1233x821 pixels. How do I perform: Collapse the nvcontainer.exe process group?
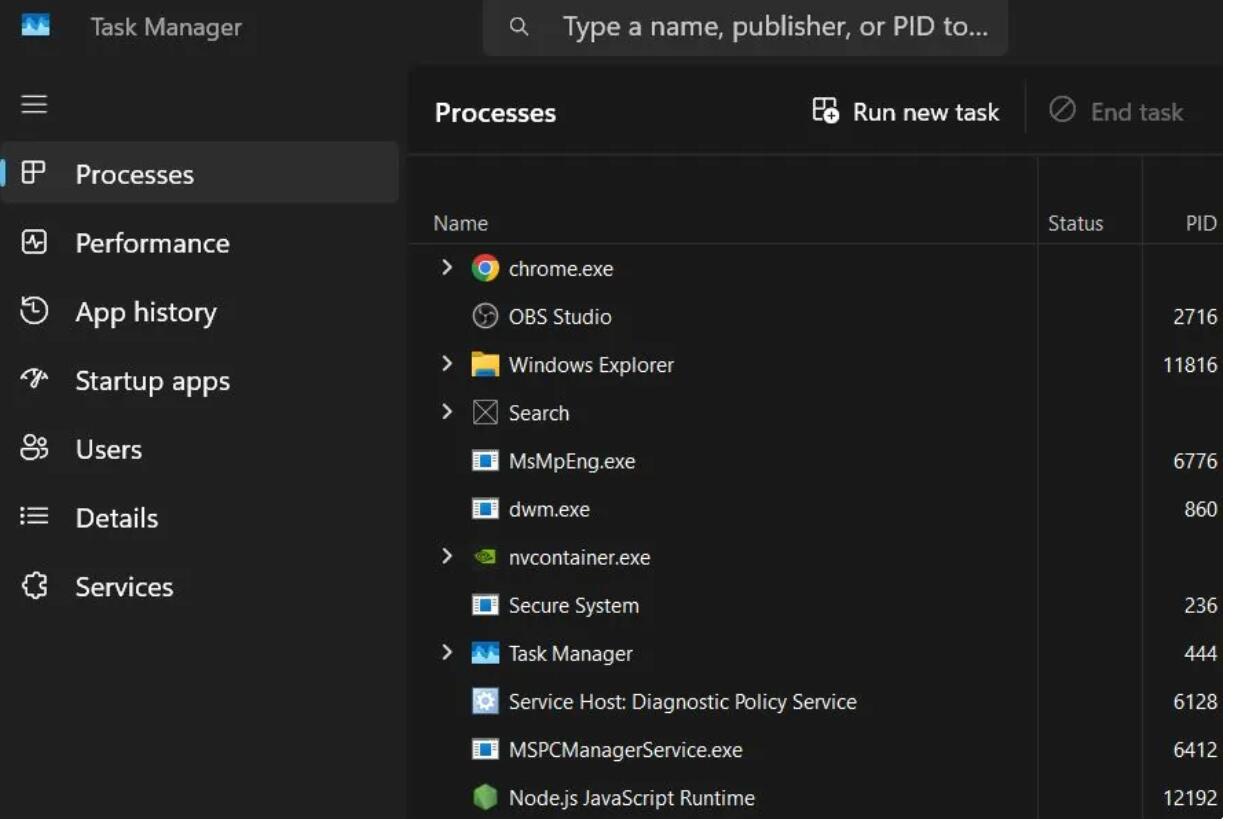447,557
